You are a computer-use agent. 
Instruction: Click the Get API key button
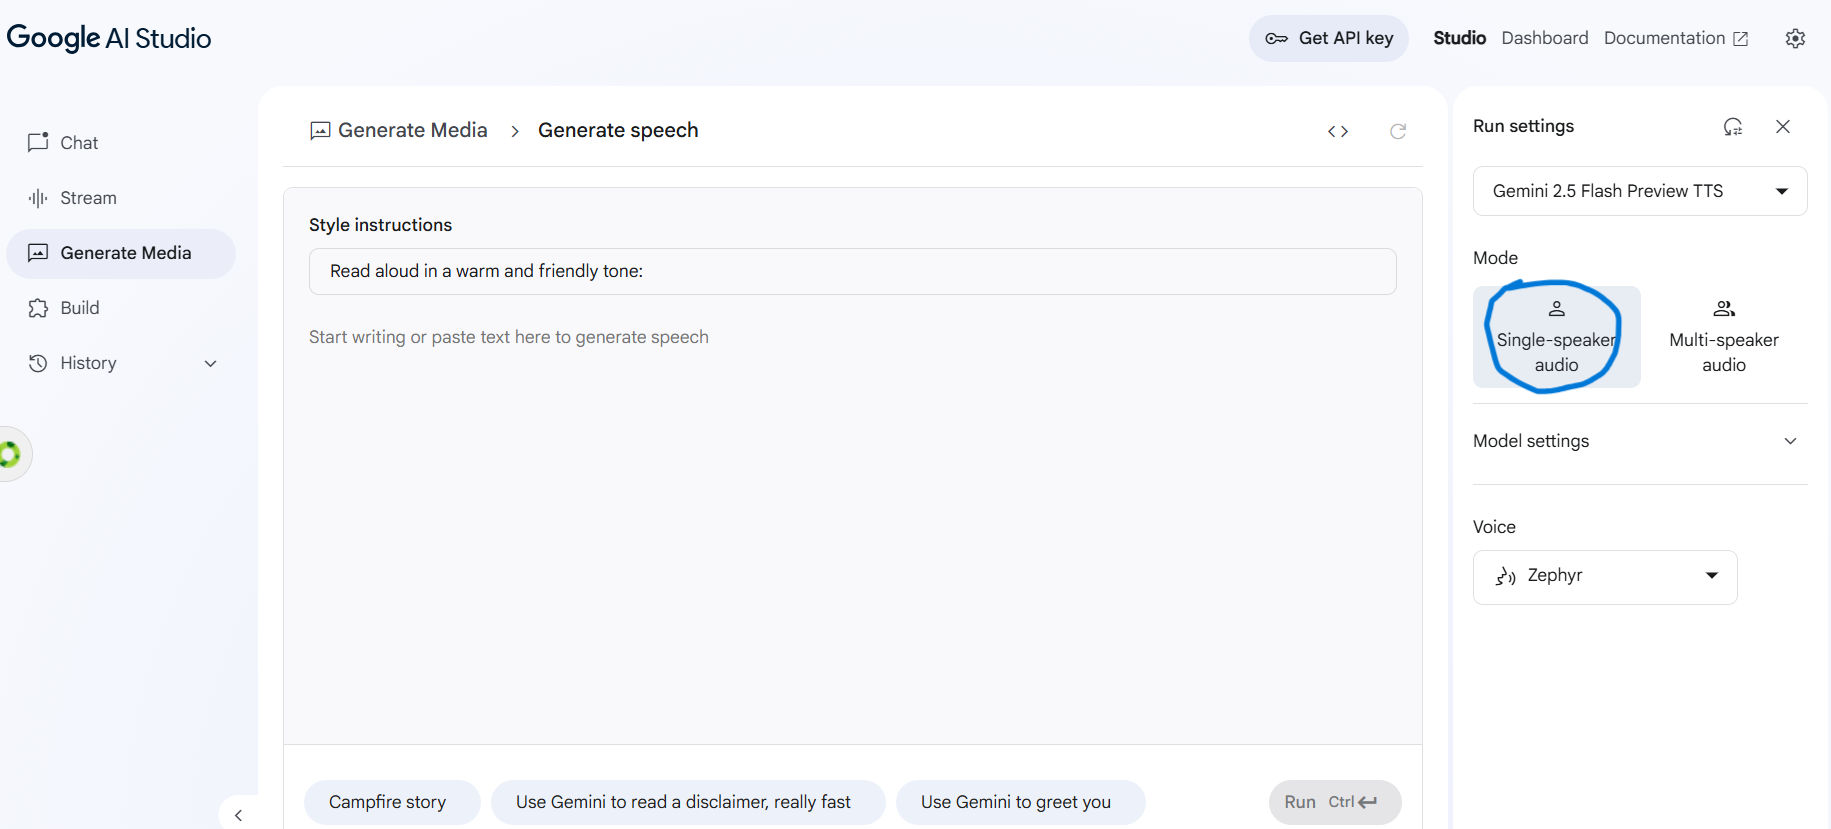[x=1328, y=38]
